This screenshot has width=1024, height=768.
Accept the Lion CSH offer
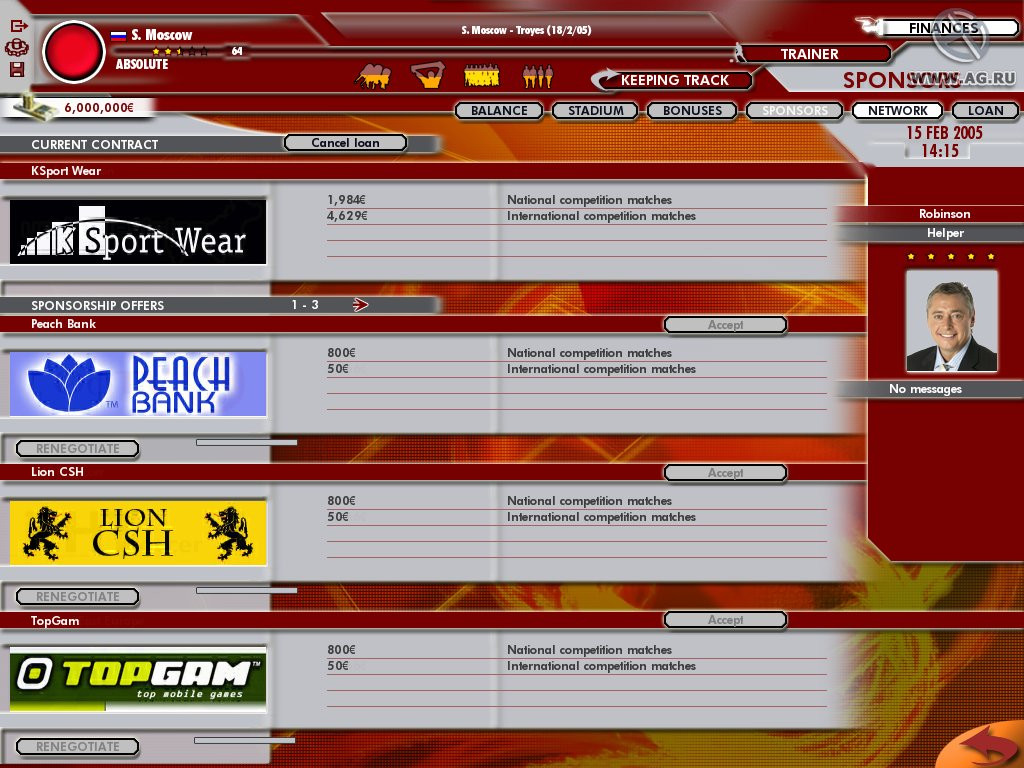coord(726,473)
